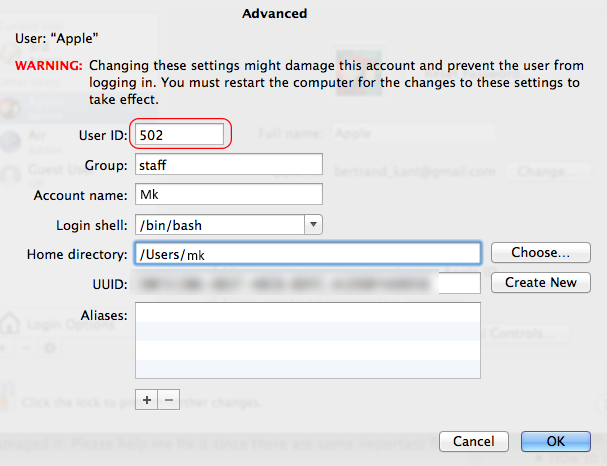Click the remove alias minus button
The image size is (607, 466).
[168, 399]
